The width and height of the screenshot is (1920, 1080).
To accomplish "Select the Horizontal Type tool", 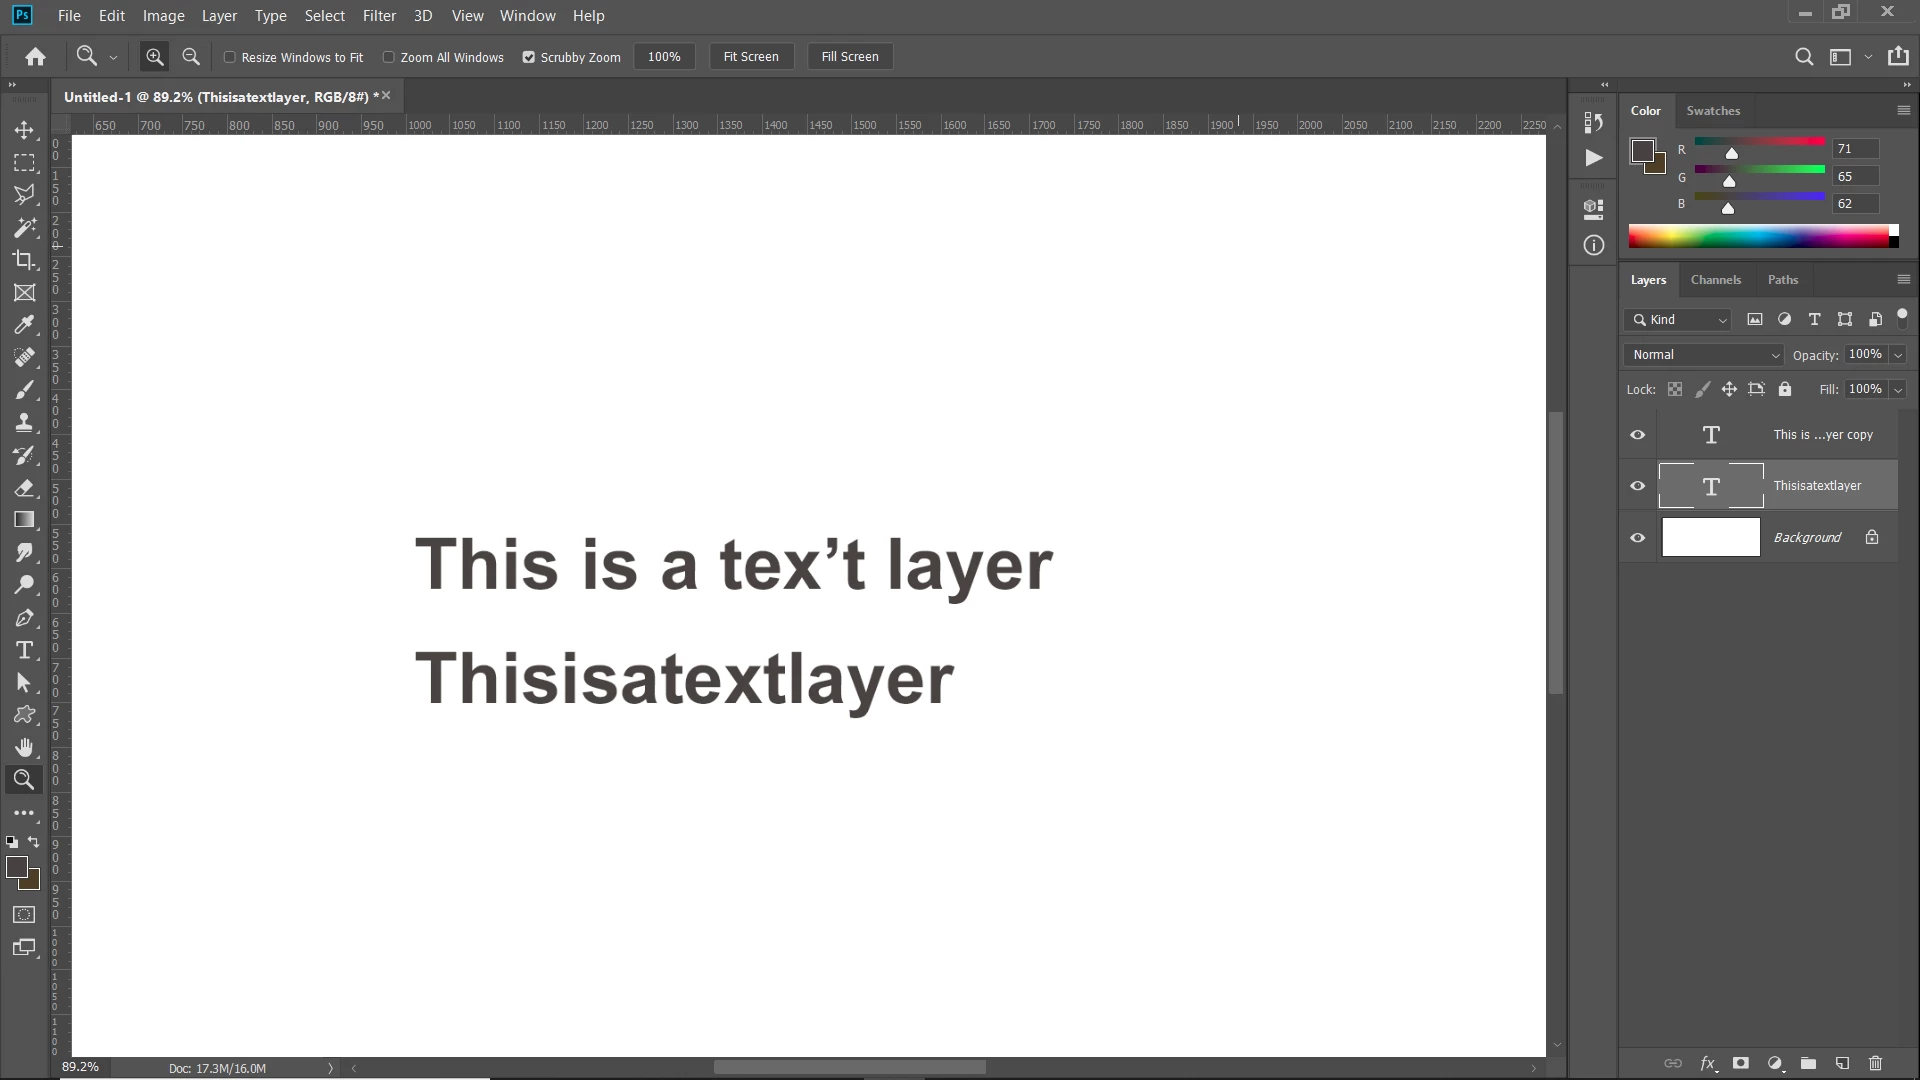I will tap(24, 650).
